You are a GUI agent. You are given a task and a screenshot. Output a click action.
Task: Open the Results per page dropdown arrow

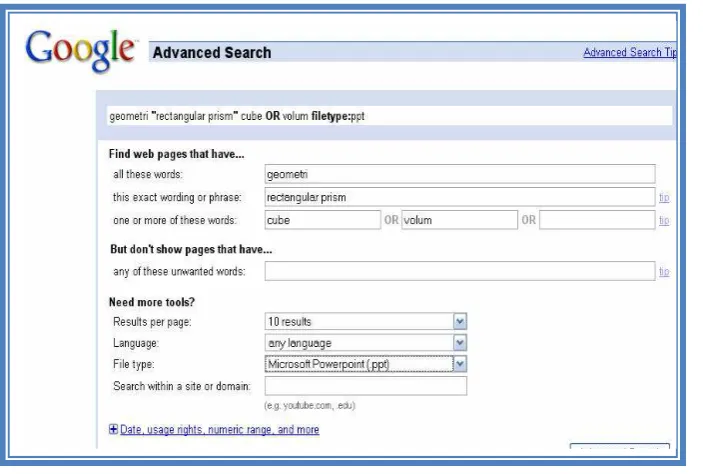(x=460, y=322)
